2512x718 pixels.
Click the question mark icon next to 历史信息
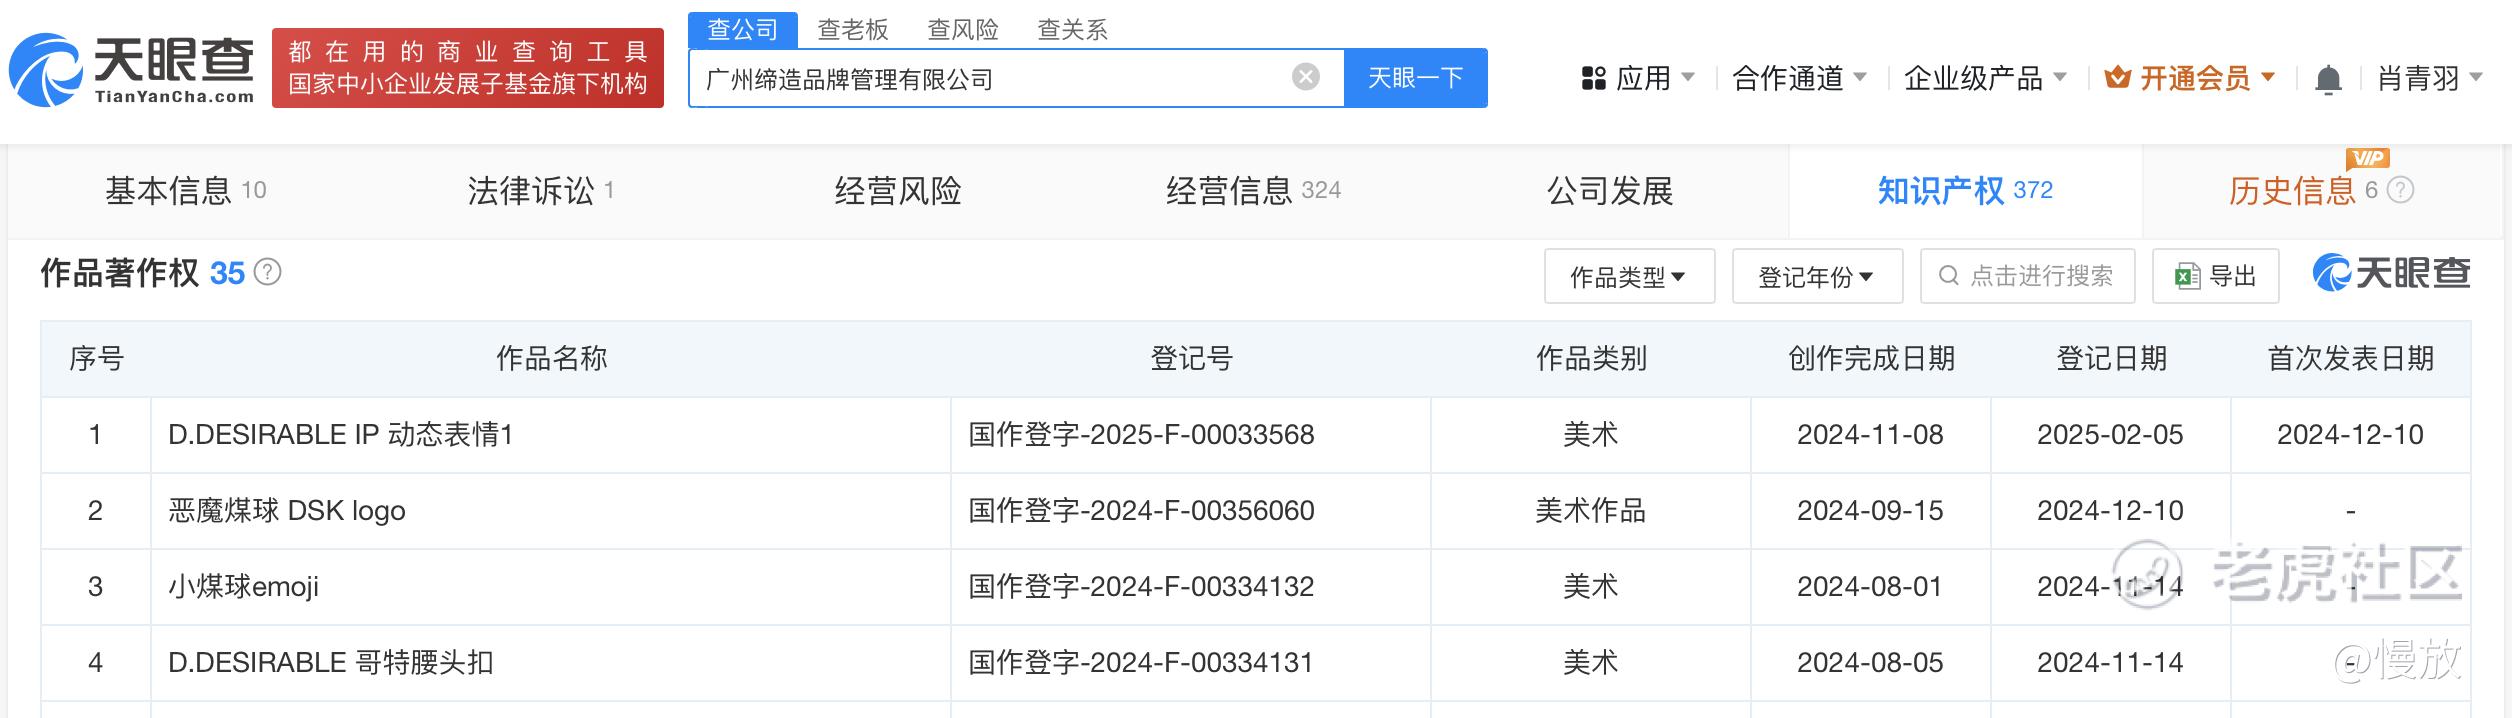tap(2401, 190)
